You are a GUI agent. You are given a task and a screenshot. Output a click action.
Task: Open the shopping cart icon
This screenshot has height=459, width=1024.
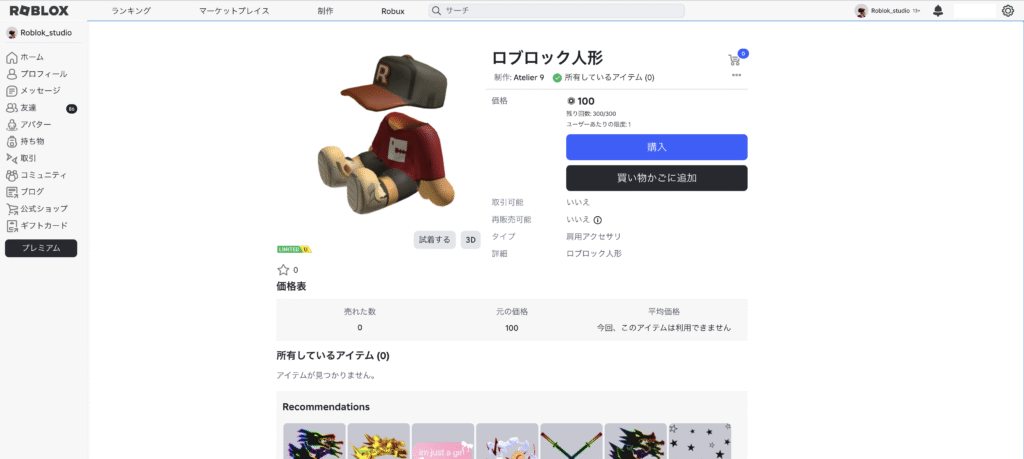[x=734, y=60]
